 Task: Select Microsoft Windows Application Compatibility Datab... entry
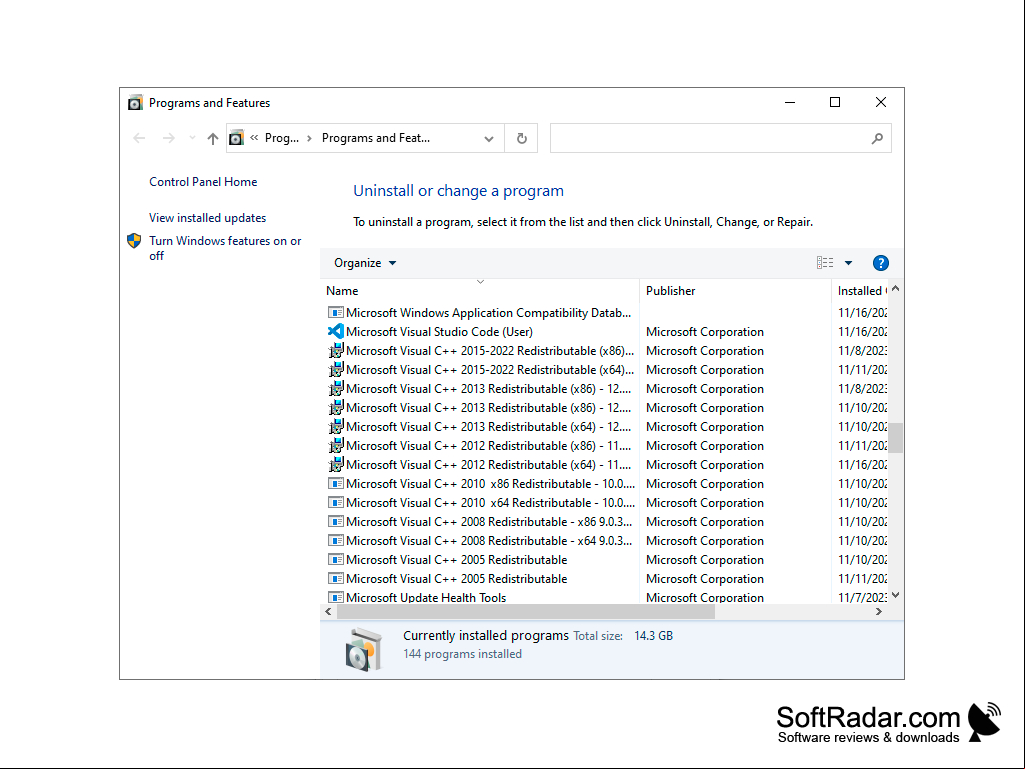pos(488,313)
